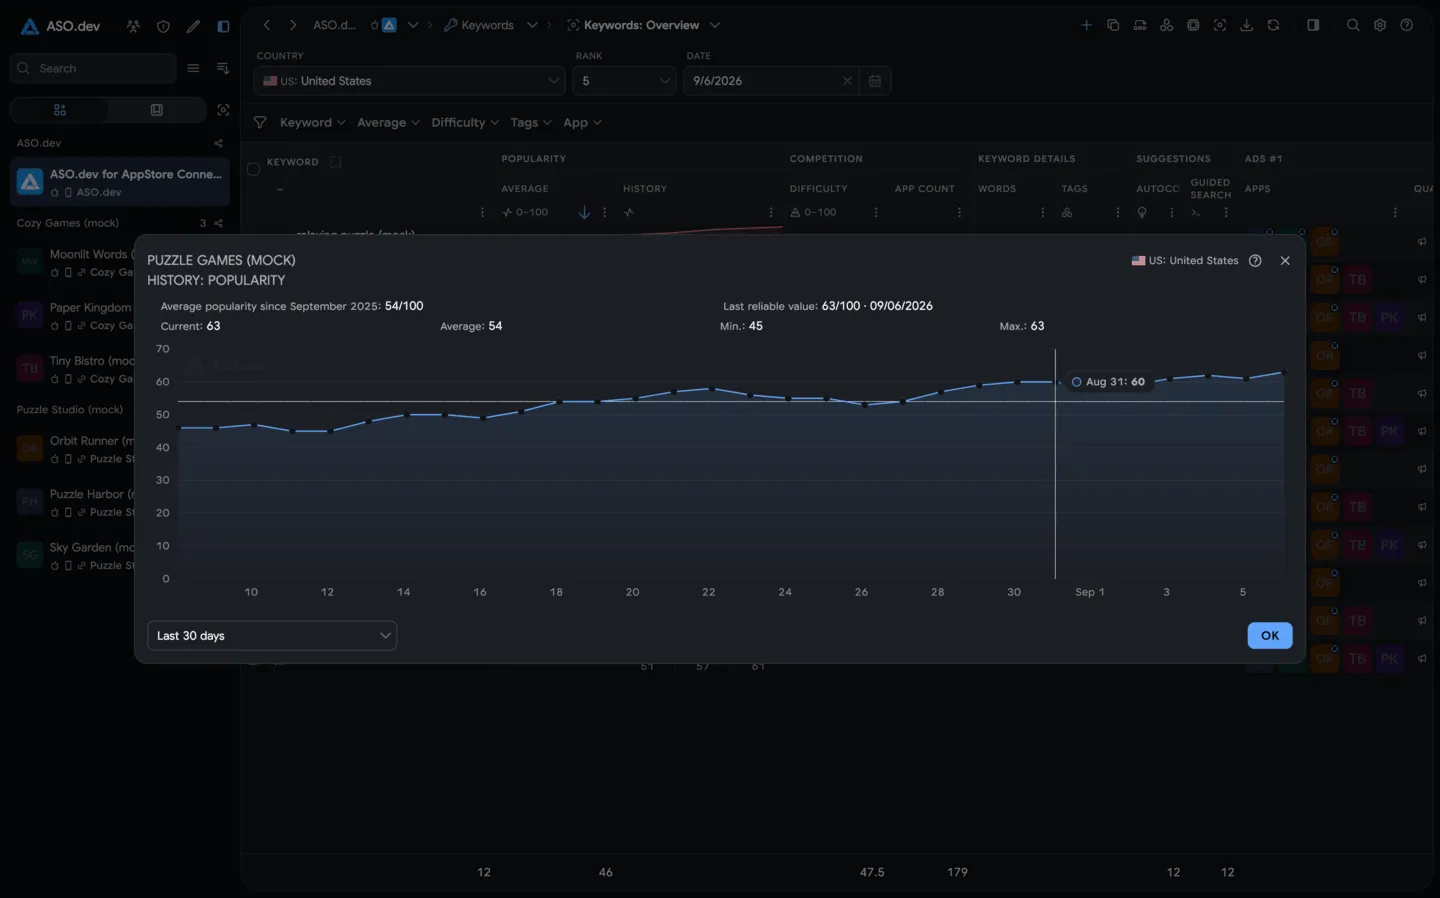Switch to the apps grid tab in sidebar
1440x898 pixels.
tap(60, 110)
